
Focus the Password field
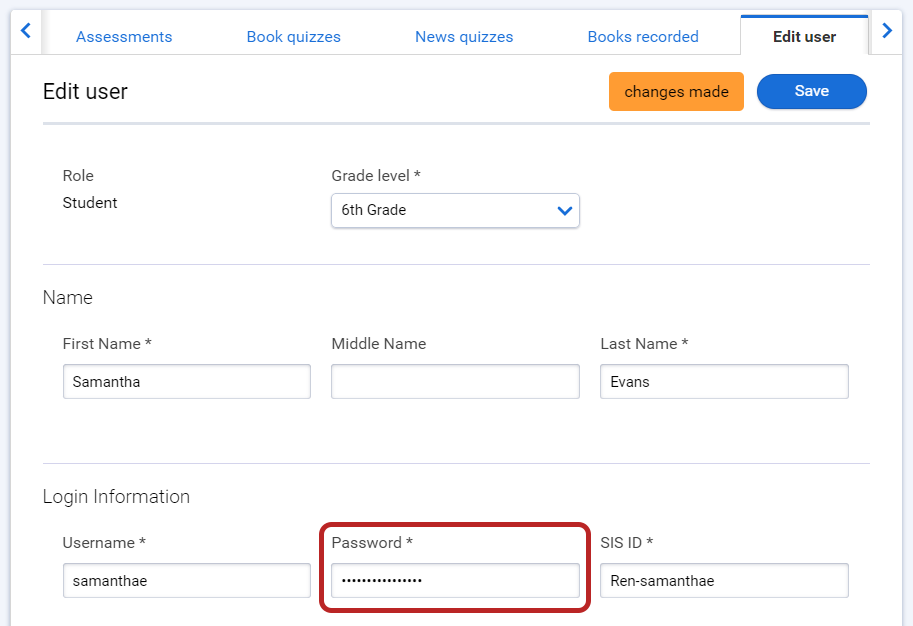pos(455,581)
